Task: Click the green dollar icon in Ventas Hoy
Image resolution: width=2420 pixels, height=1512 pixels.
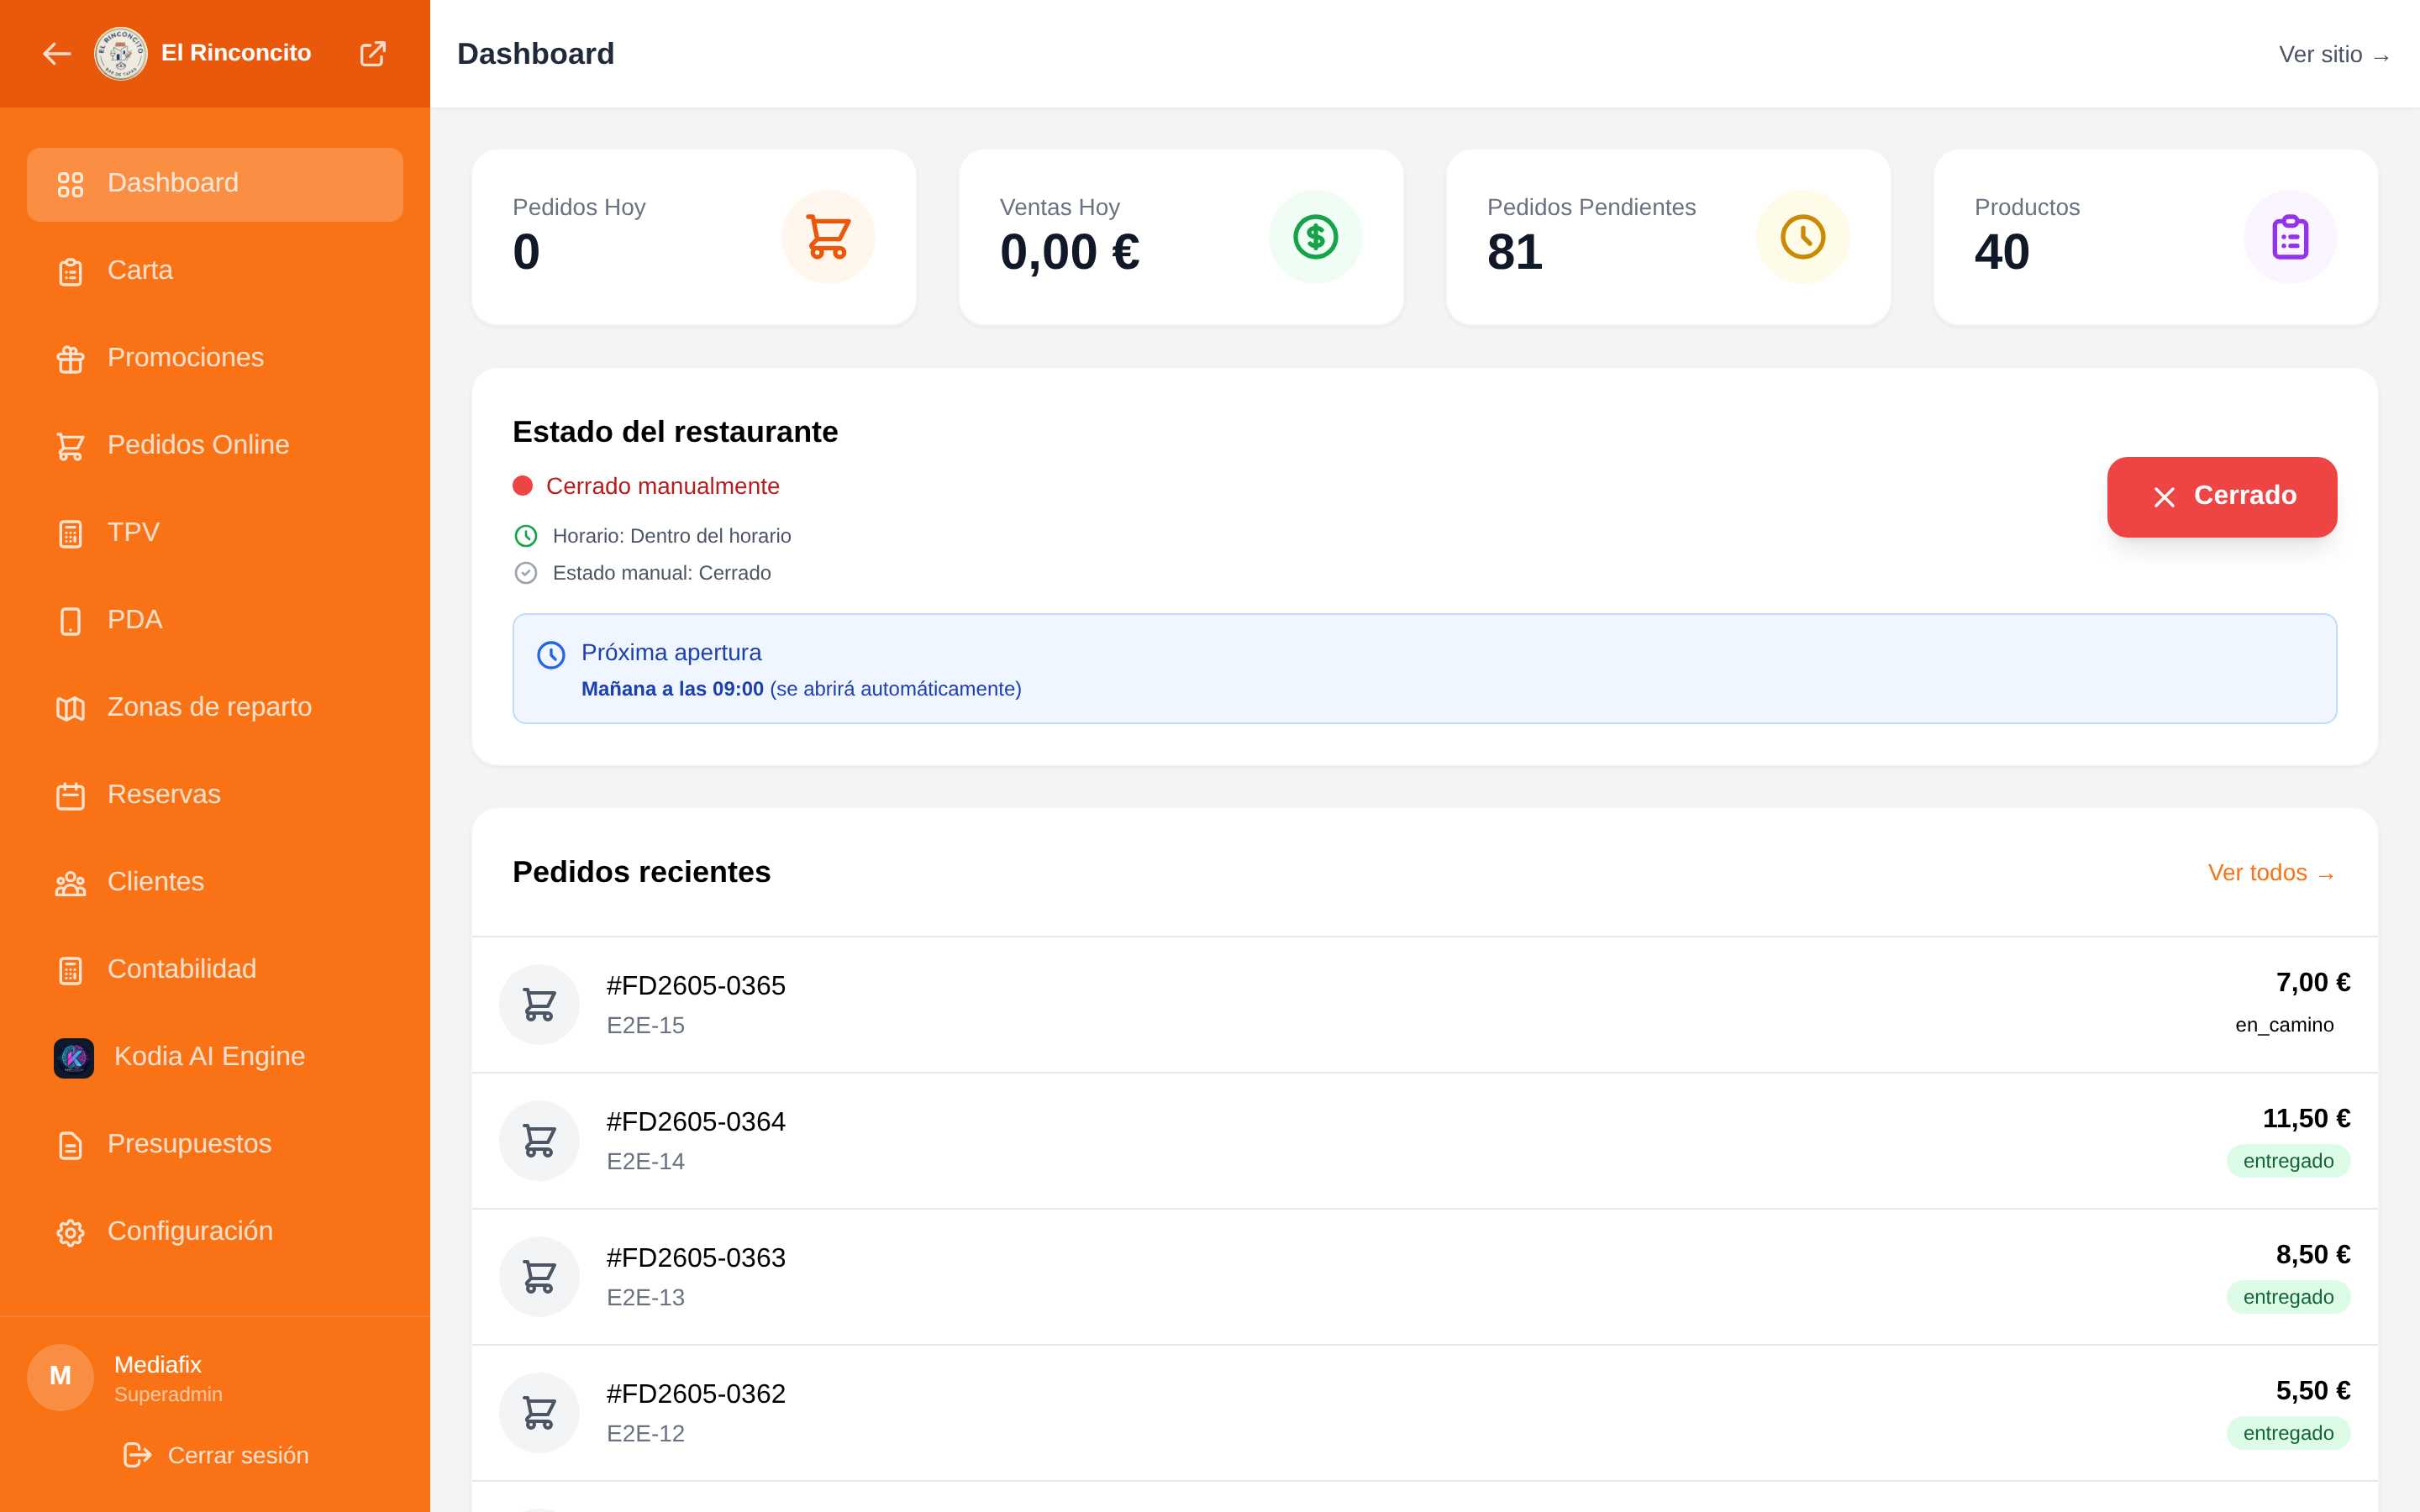Action: click(x=1315, y=237)
